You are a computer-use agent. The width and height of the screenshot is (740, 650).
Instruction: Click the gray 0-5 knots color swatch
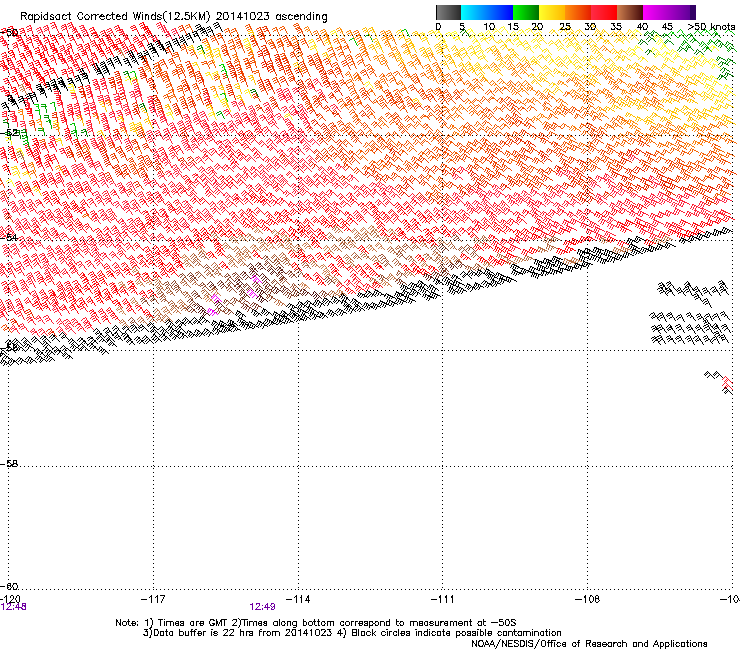coord(448,12)
